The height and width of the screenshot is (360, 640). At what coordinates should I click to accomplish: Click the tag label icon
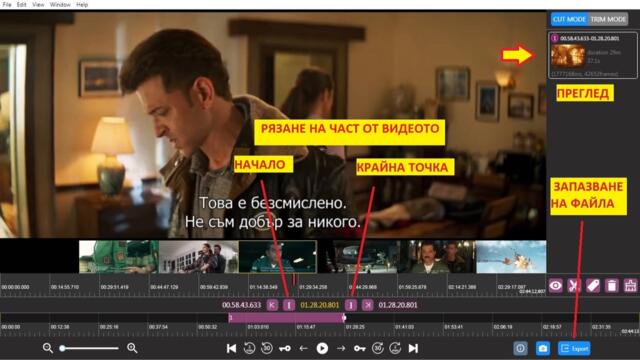(593, 286)
